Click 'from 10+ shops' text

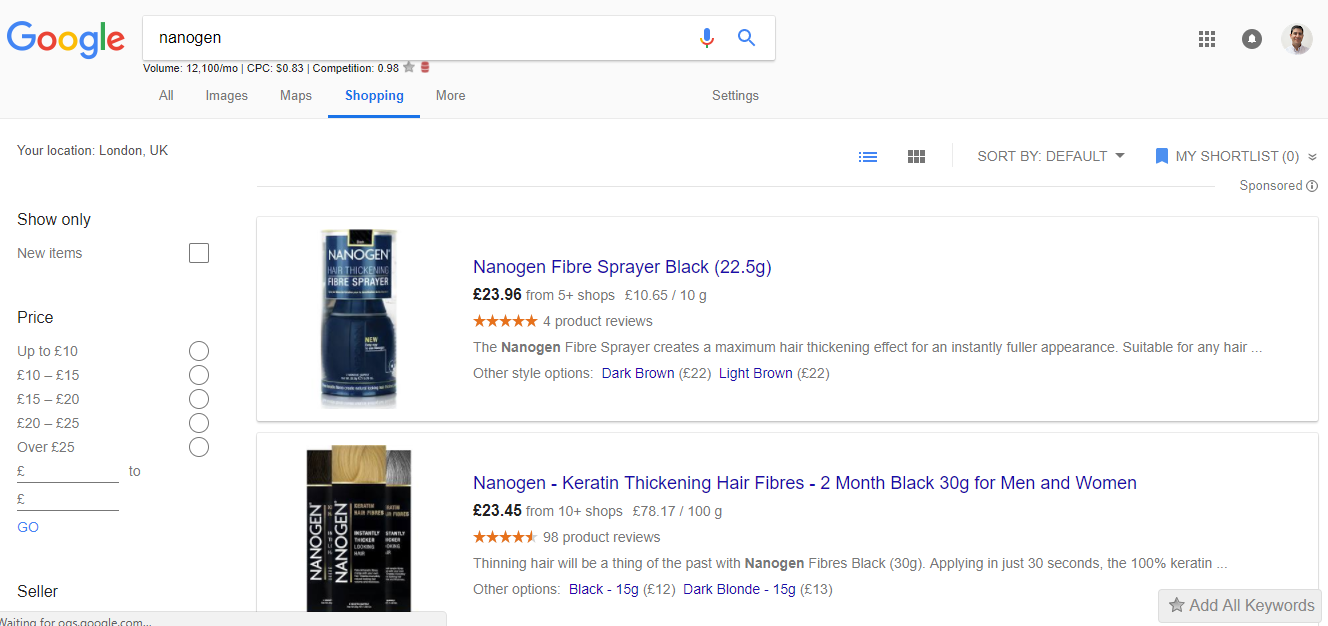574,511
